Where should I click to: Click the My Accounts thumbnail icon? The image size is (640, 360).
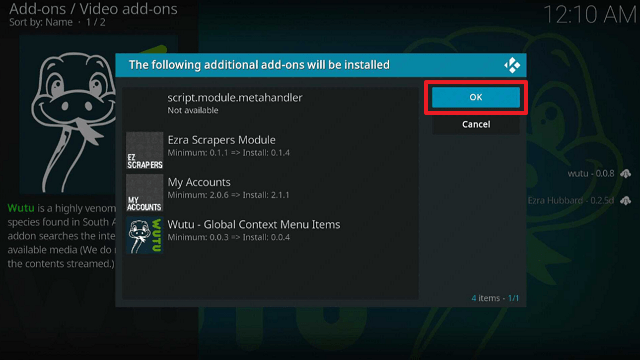(144, 193)
